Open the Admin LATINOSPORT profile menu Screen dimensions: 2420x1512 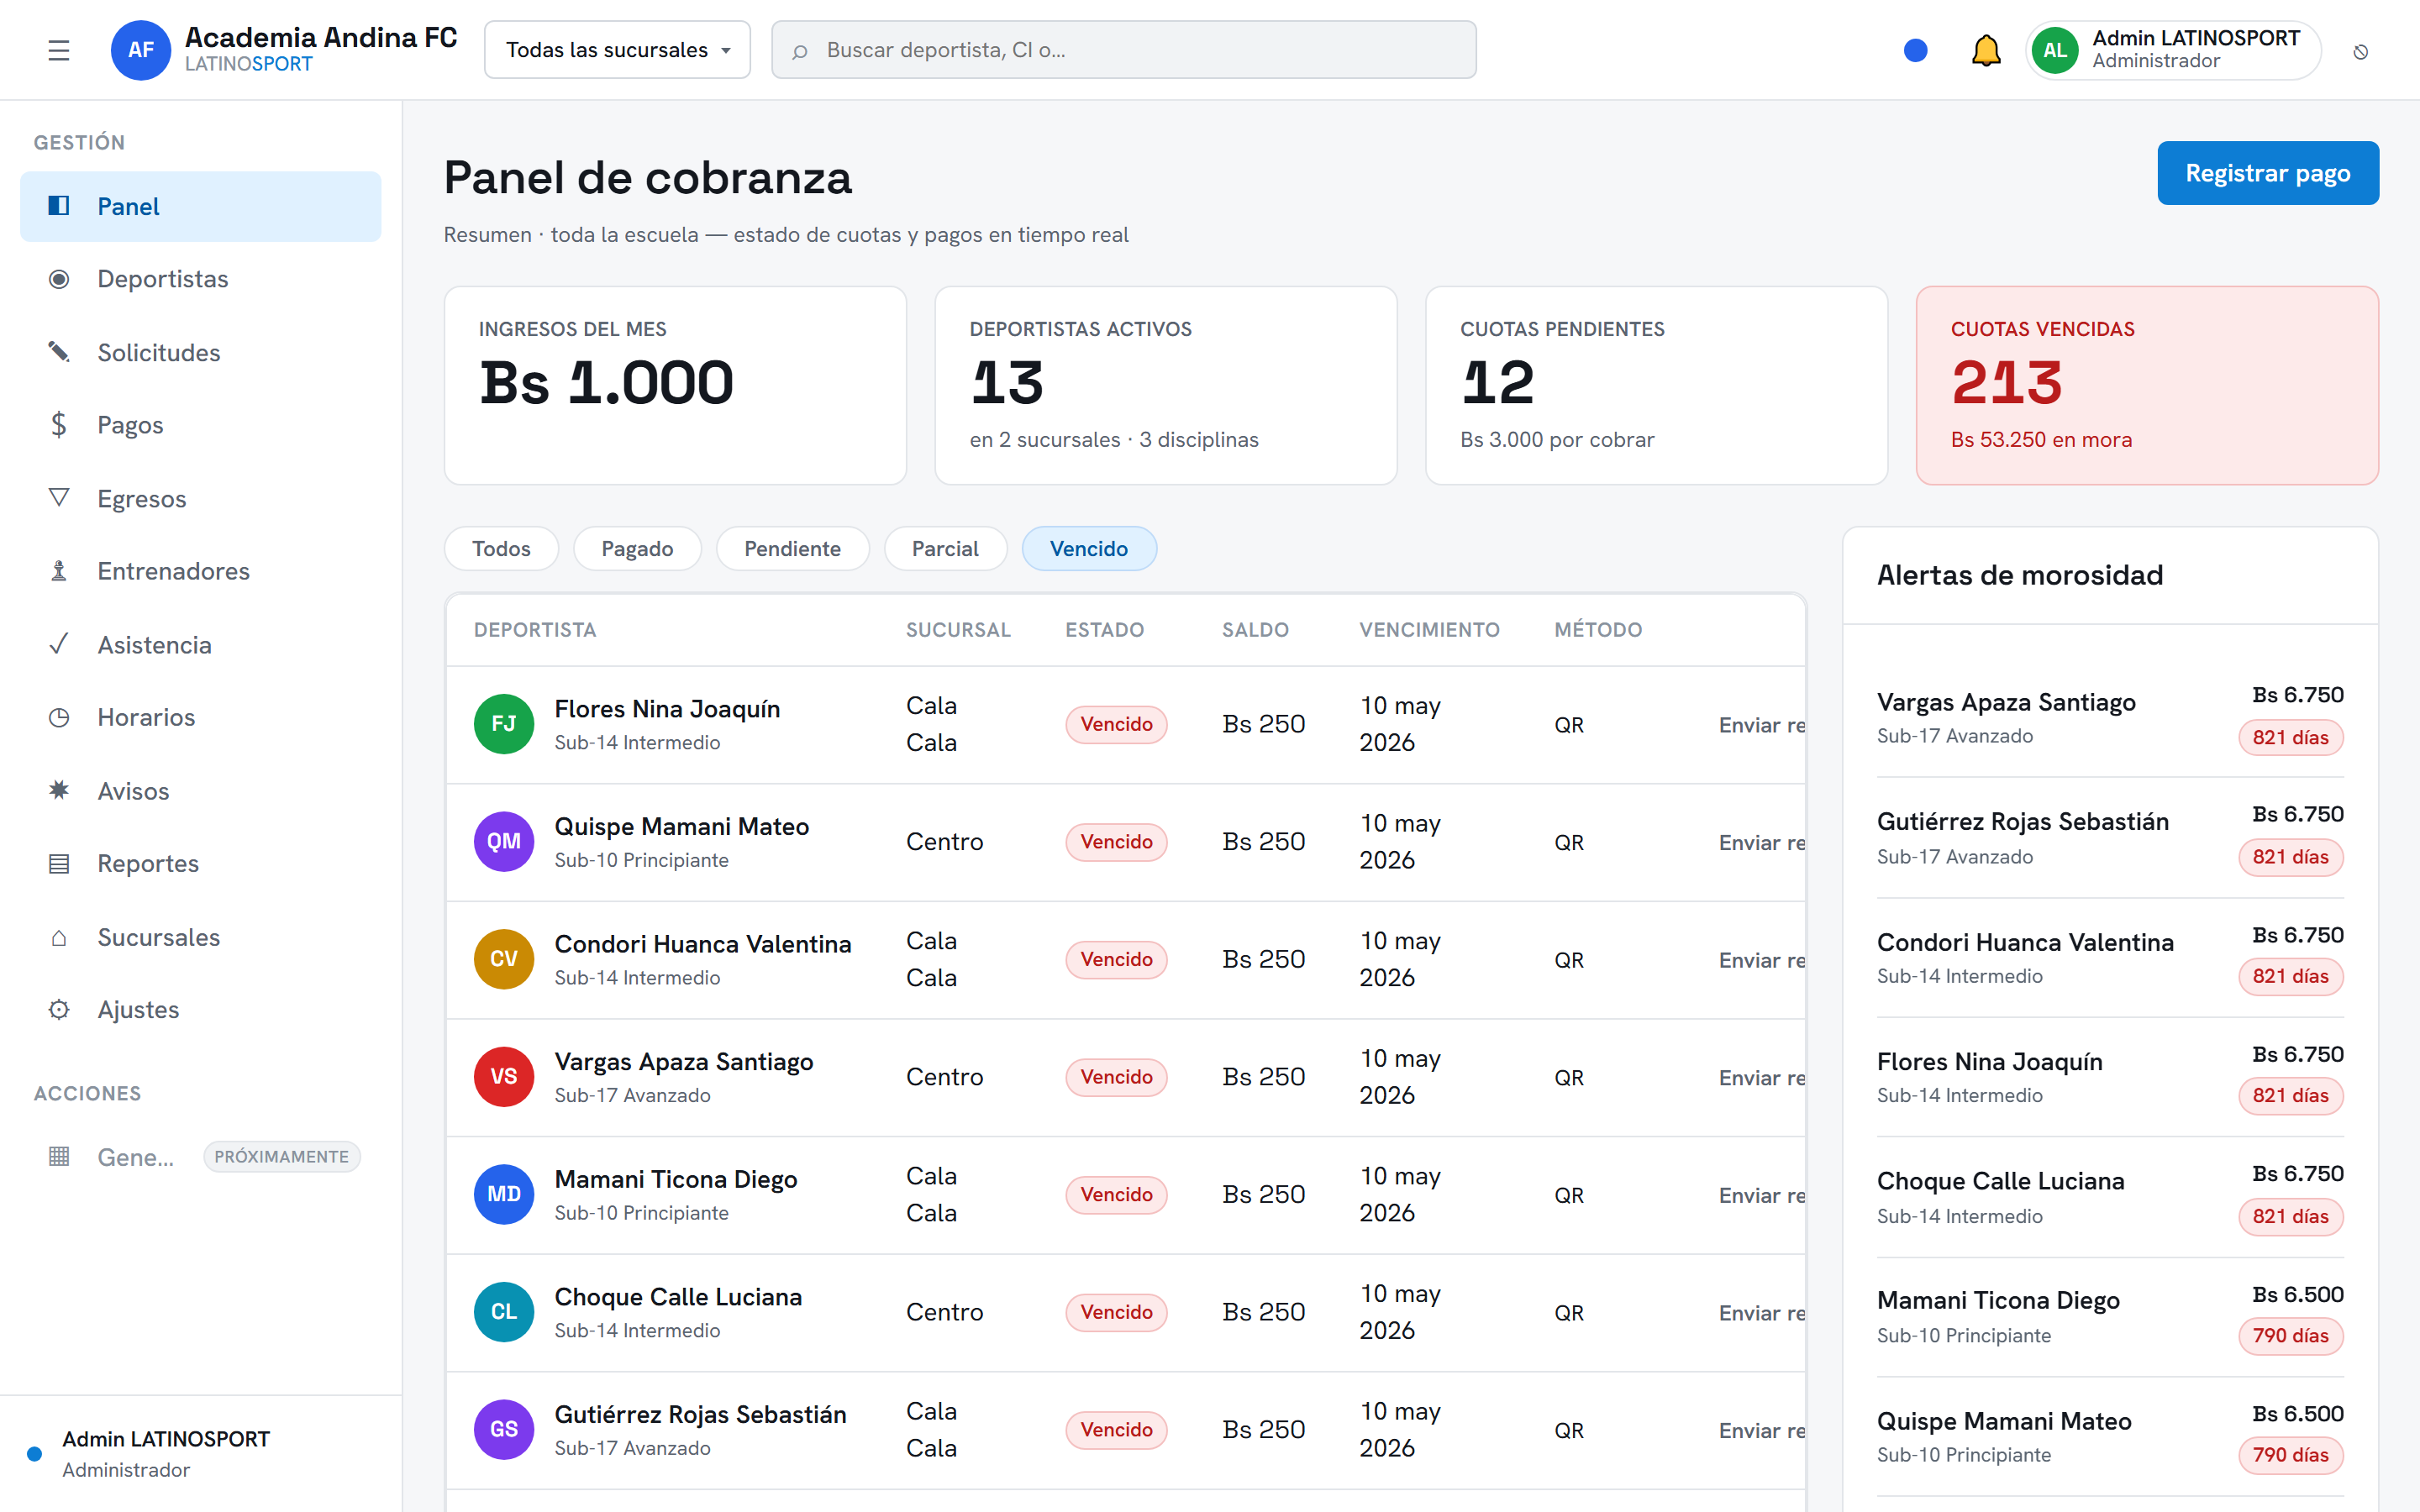click(2172, 50)
